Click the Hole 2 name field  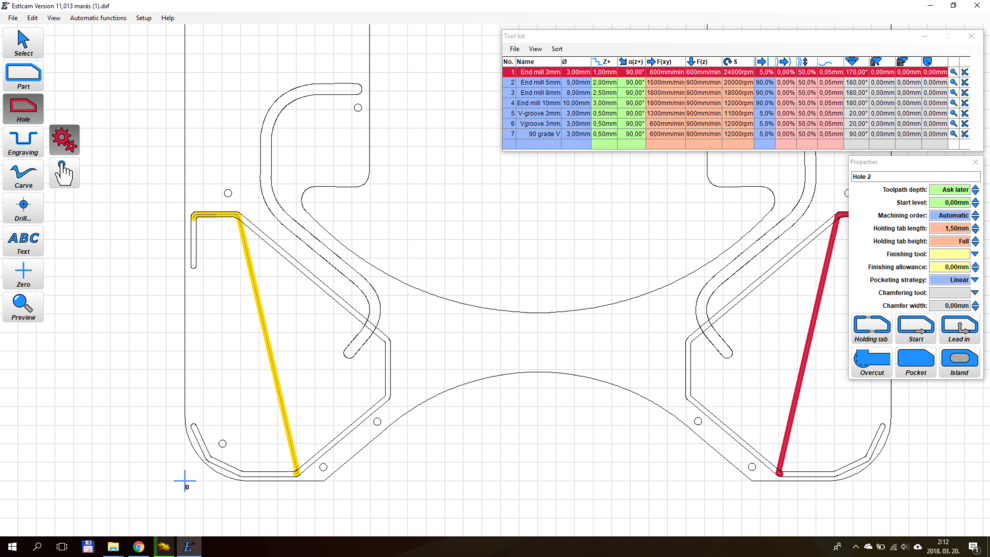914,176
